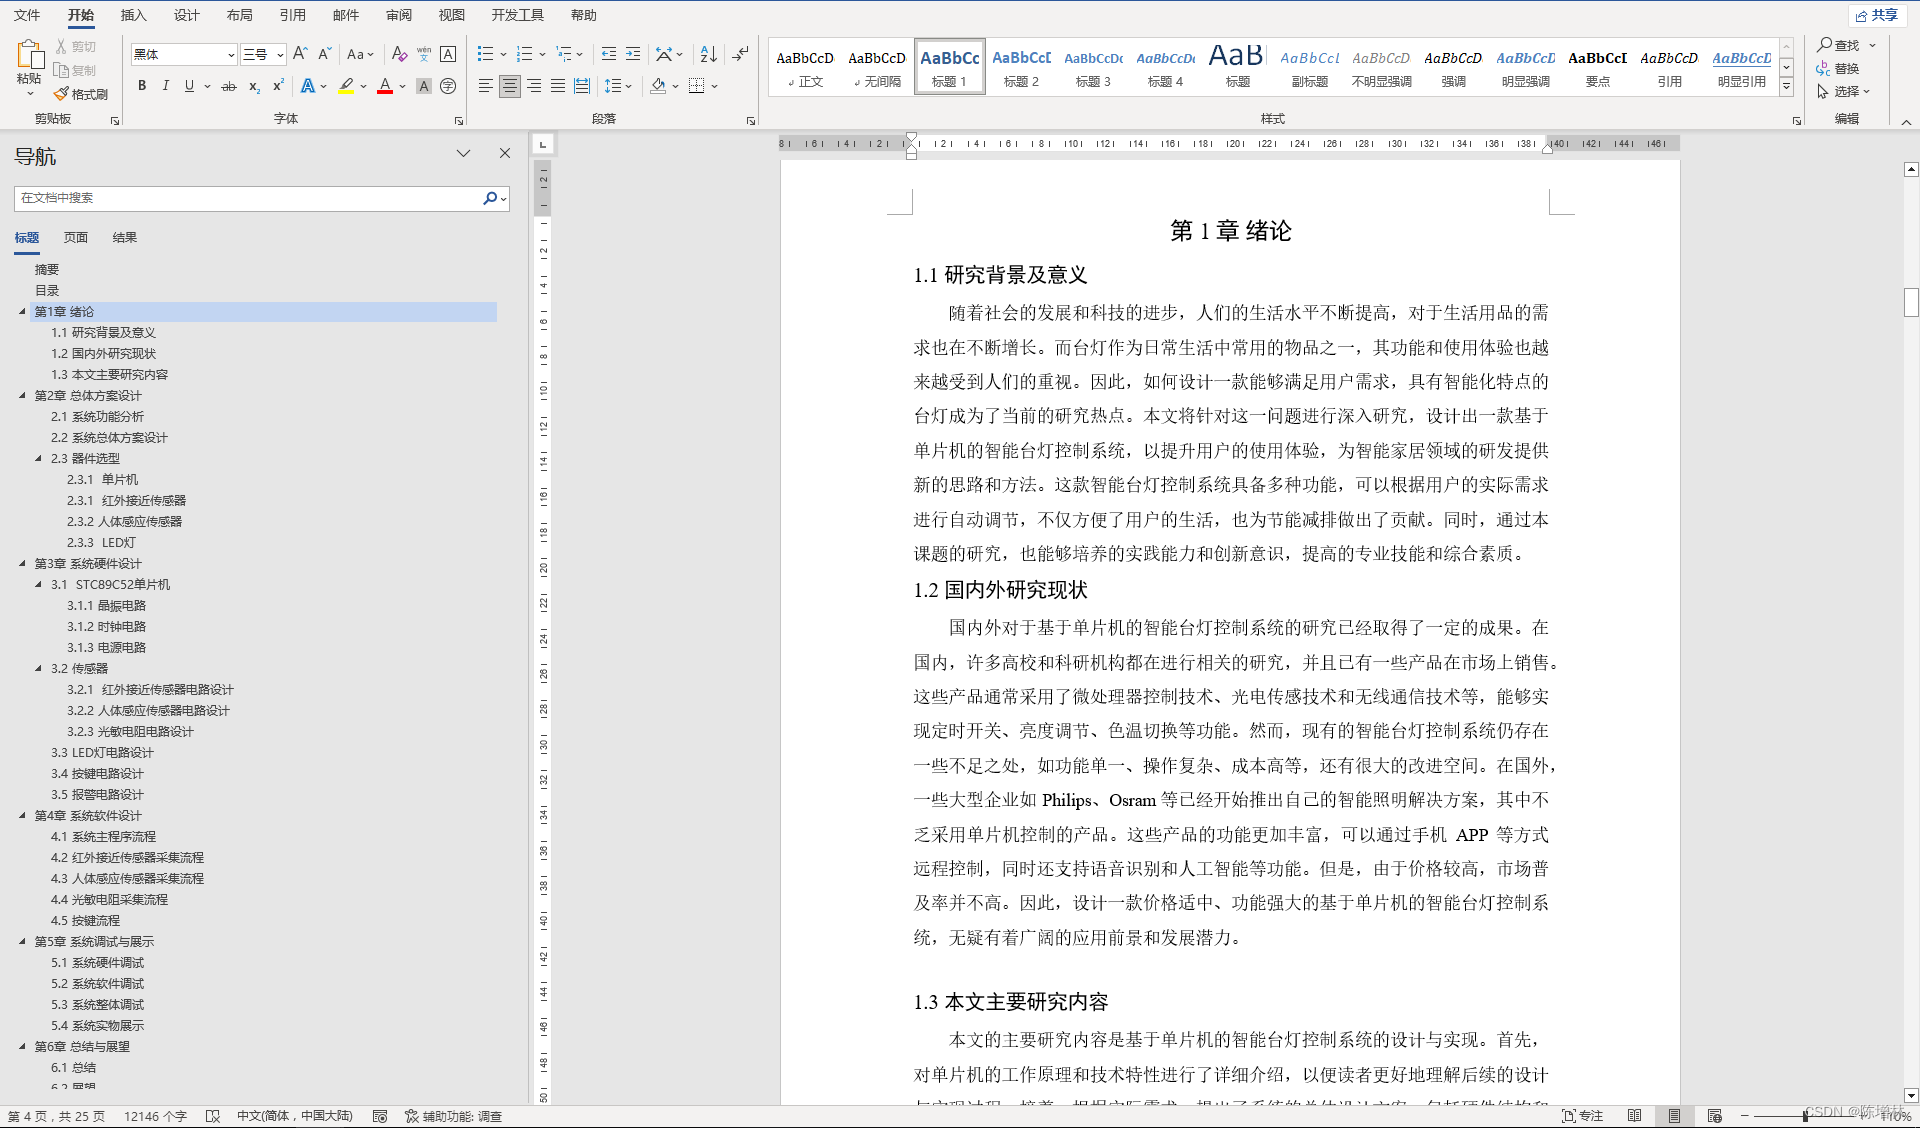Click the sort A-Z icon

(708, 54)
